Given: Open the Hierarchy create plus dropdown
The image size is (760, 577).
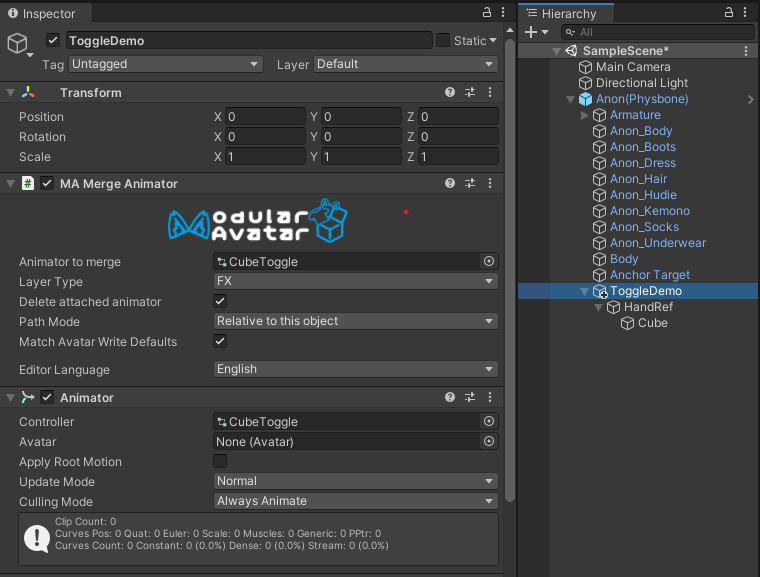Looking at the screenshot, I should [x=536, y=32].
